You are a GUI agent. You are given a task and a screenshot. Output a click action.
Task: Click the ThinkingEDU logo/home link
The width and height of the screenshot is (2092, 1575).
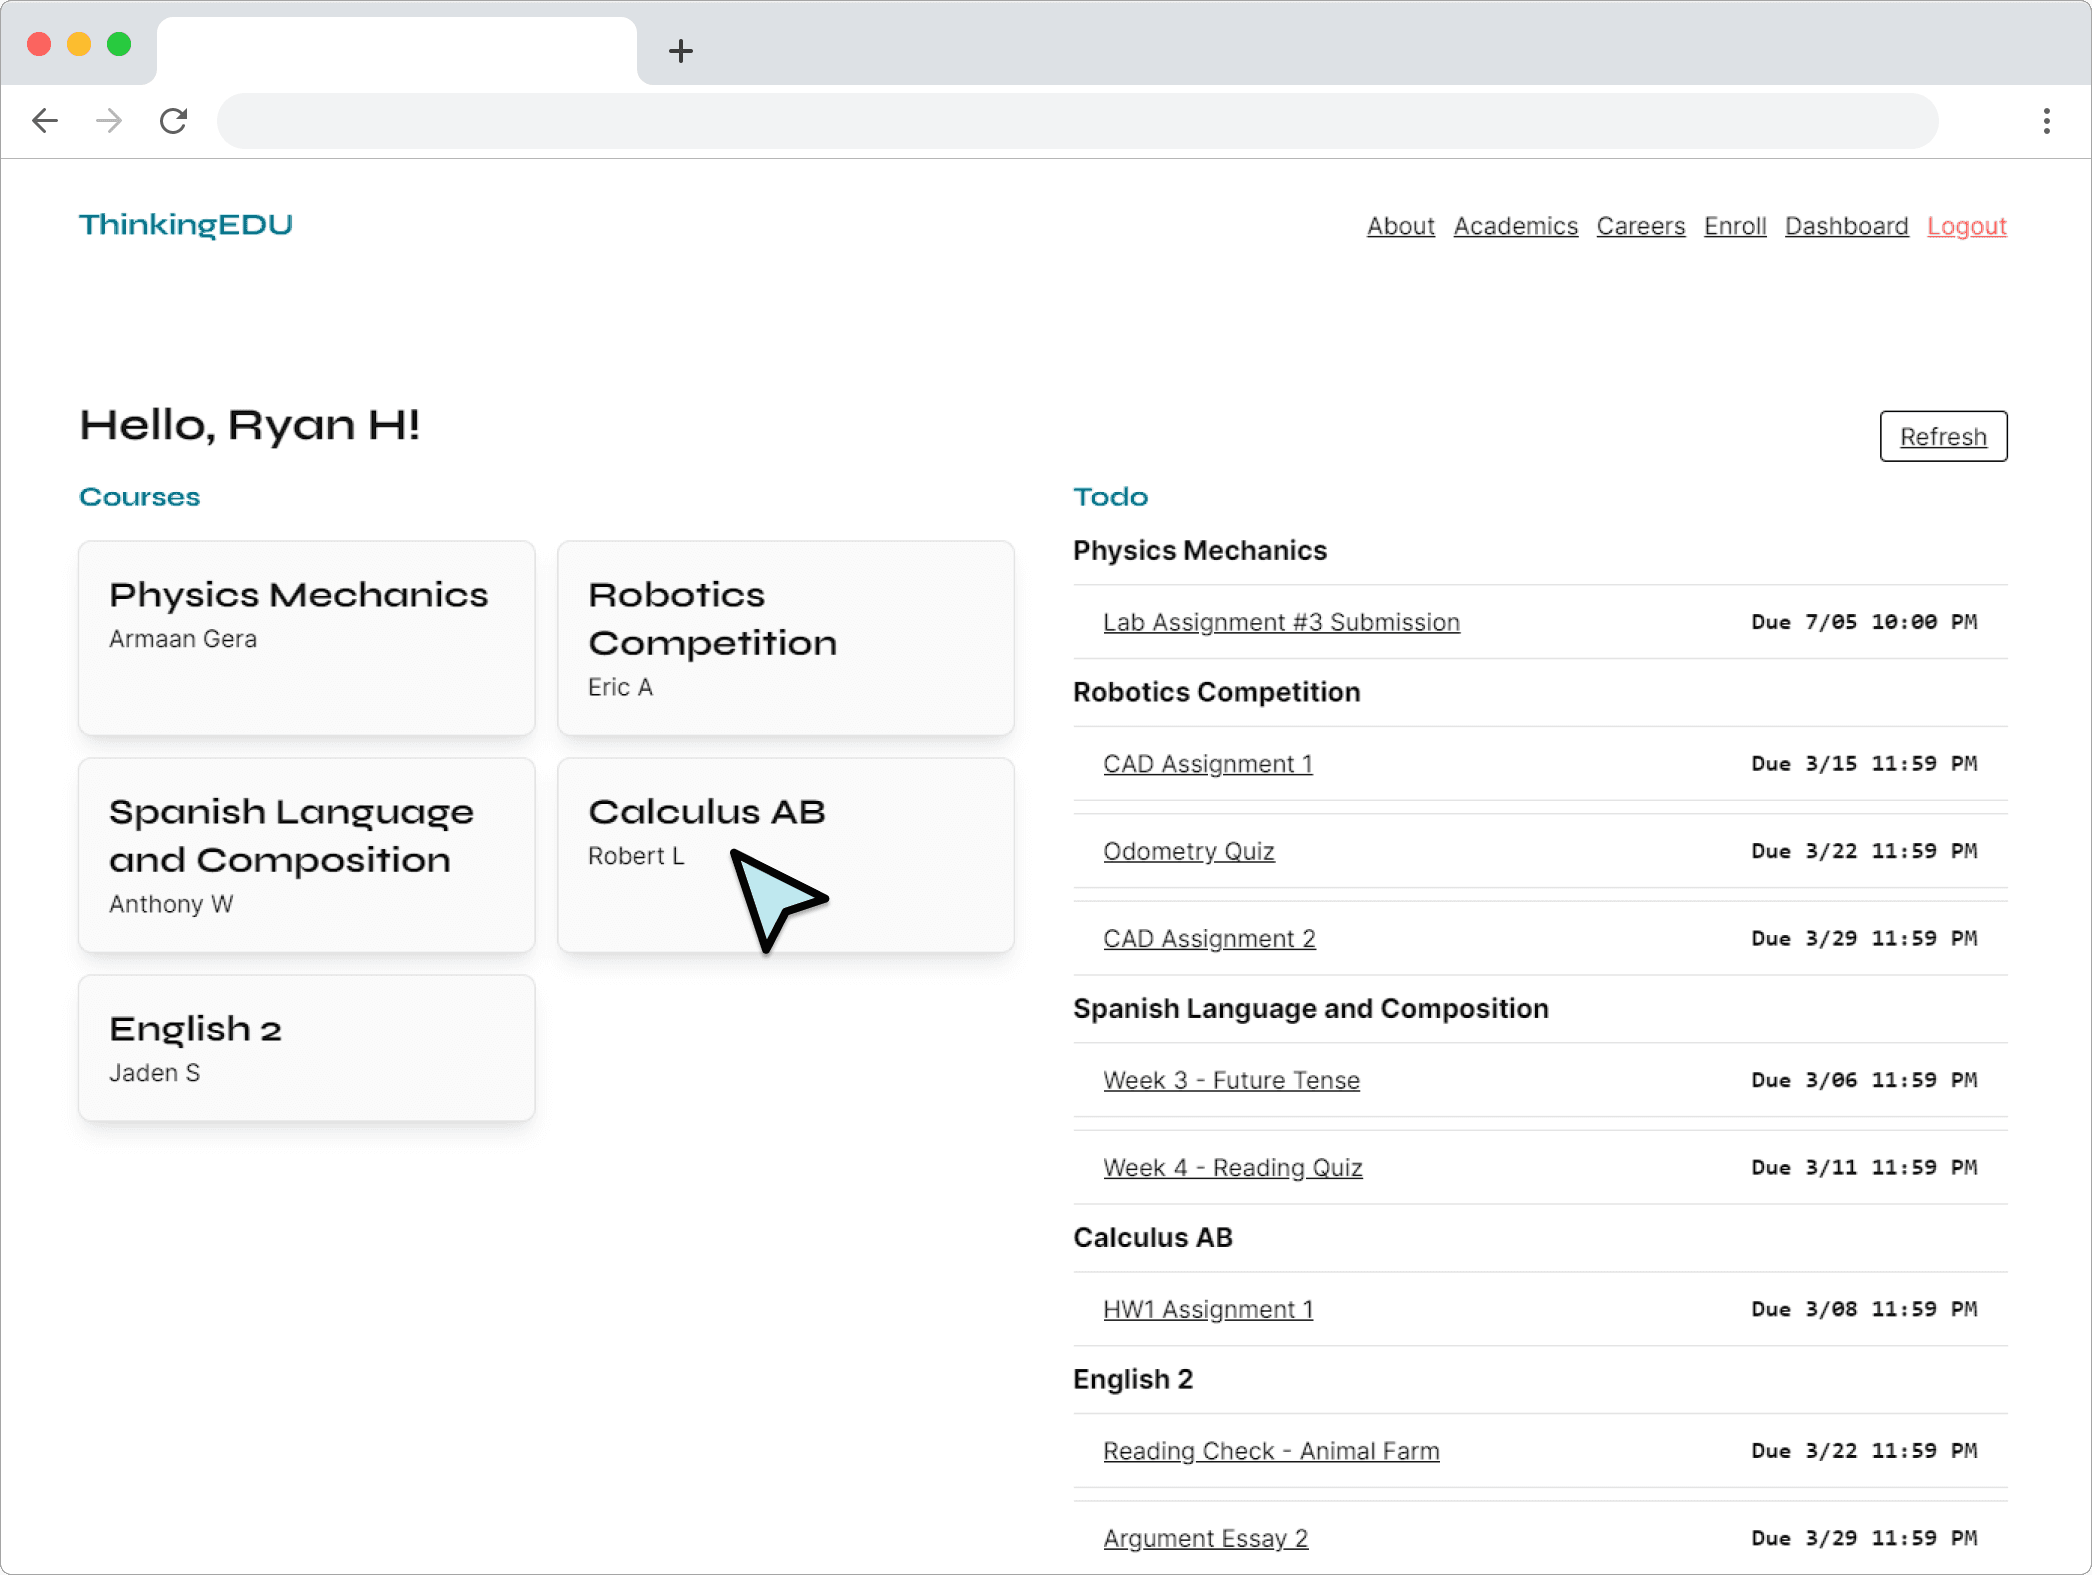(x=185, y=223)
